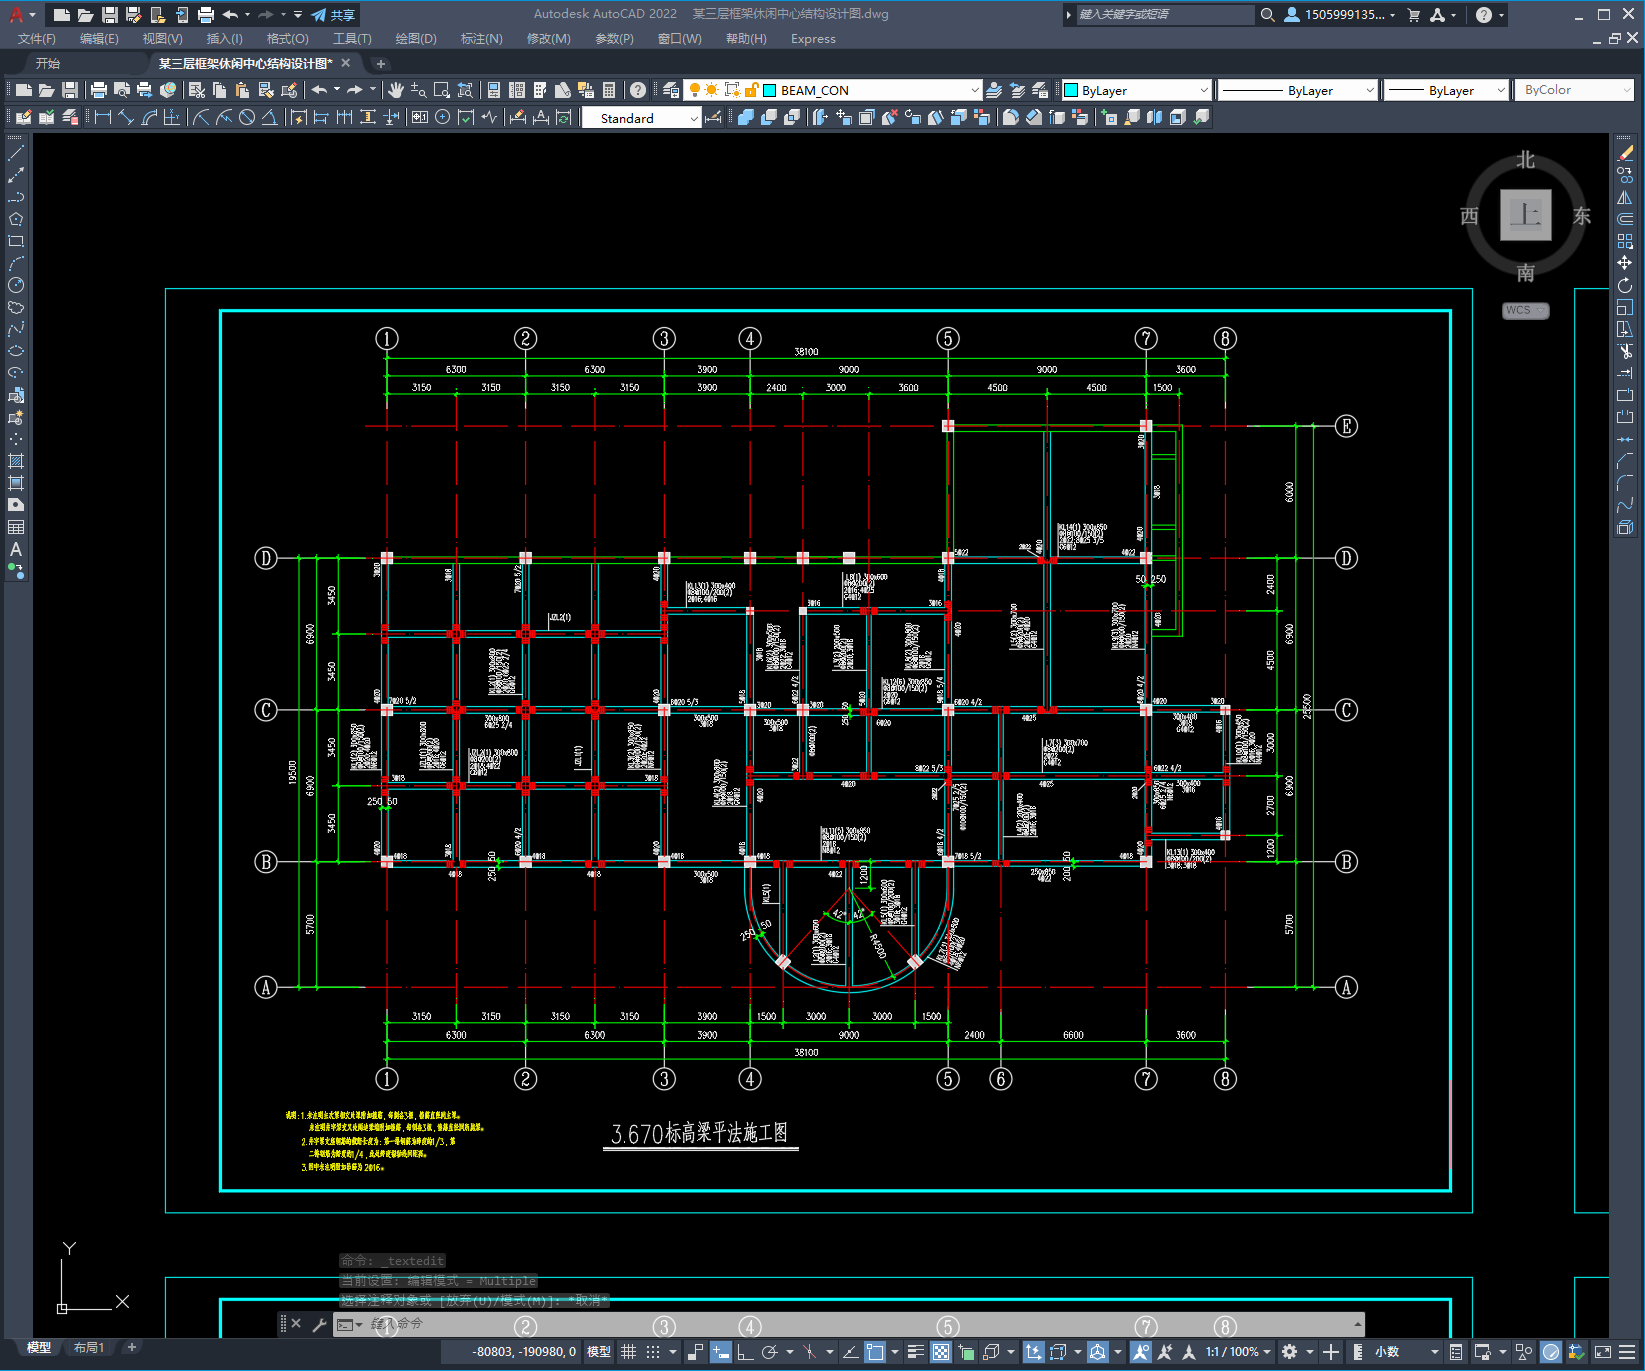The height and width of the screenshot is (1371, 1645).
Task: Click the Pan hand tool icon
Action: pyautogui.click(x=395, y=90)
